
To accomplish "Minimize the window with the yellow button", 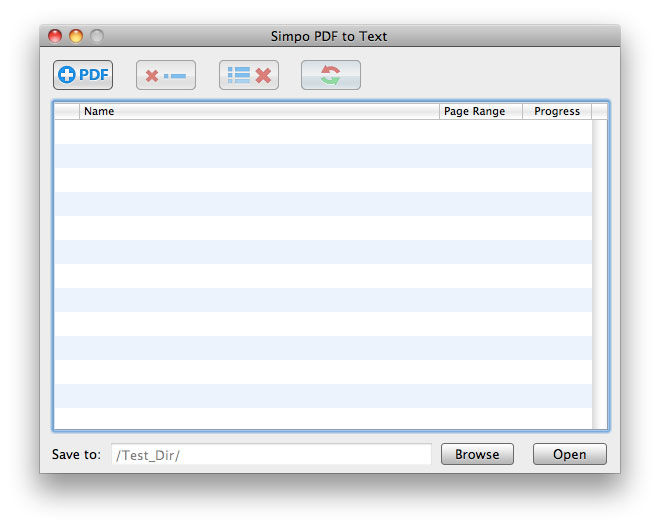I will click(x=76, y=36).
